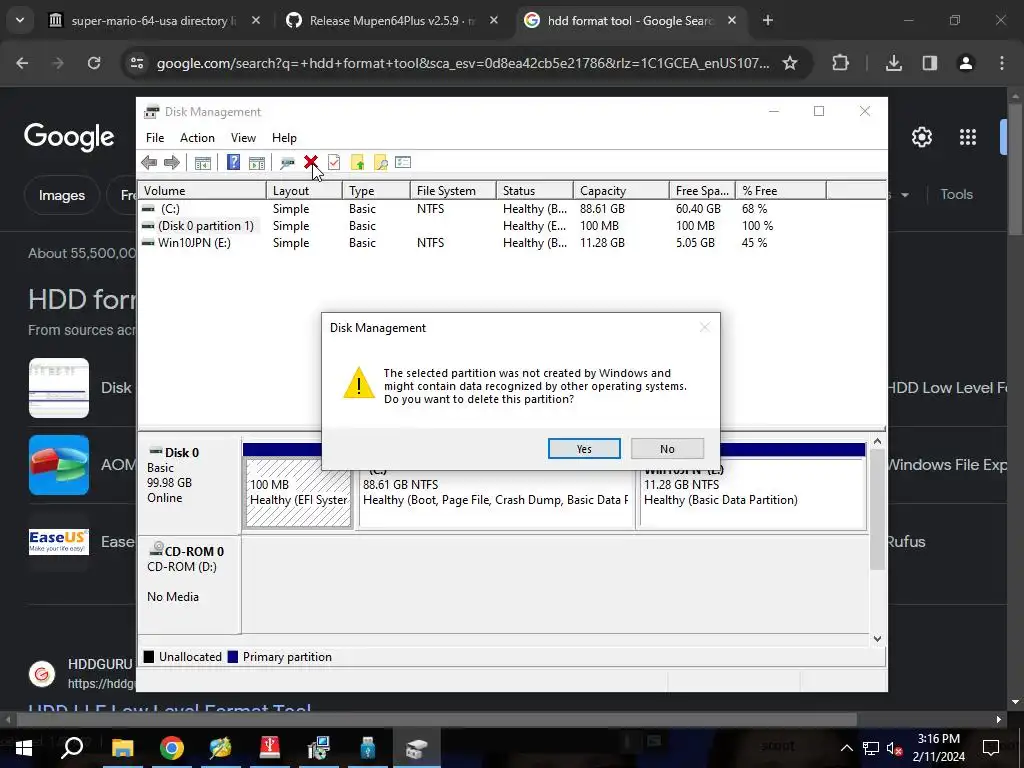Image resolution: width=1024 pixels, height=768 pixels.
Task: Click the Chrome address bar URL
Action: (462, 63)
